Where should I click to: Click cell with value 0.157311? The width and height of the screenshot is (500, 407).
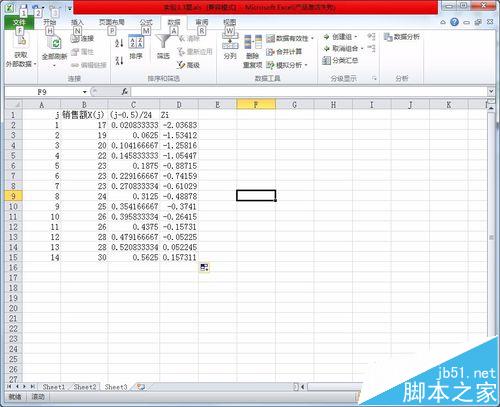pyautogui.click(x=179, y=257)
